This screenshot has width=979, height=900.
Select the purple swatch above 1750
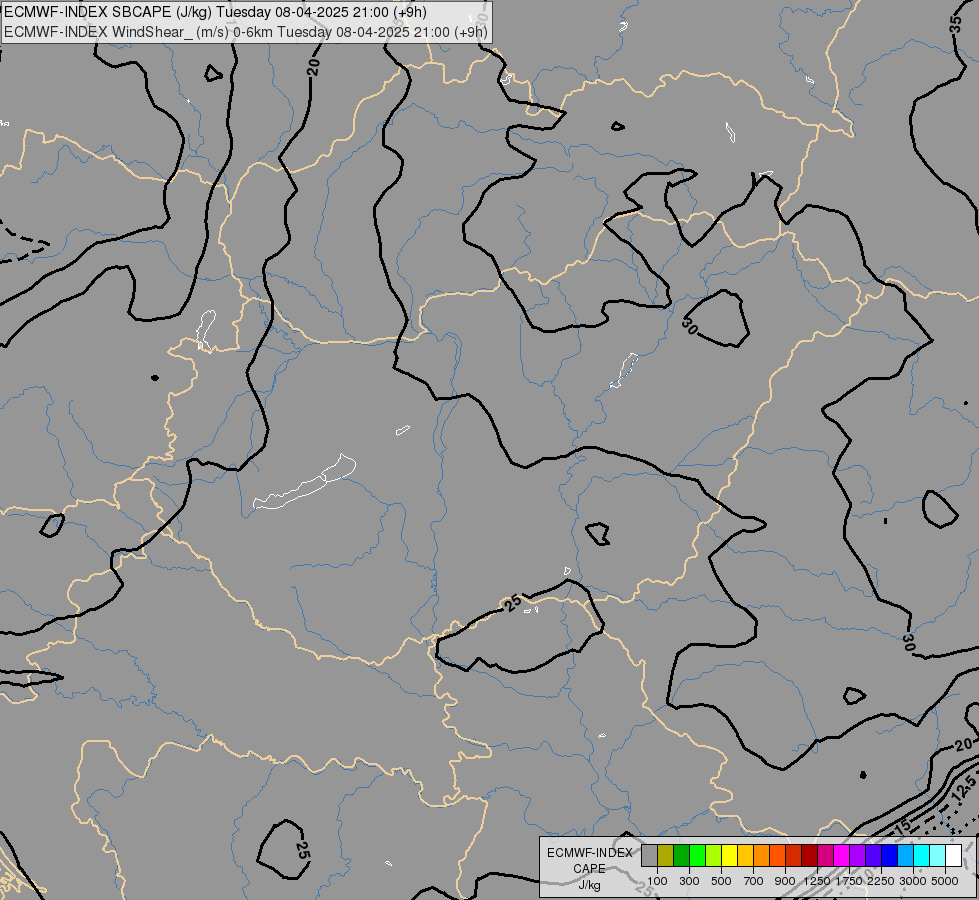(x=858, y=856)
